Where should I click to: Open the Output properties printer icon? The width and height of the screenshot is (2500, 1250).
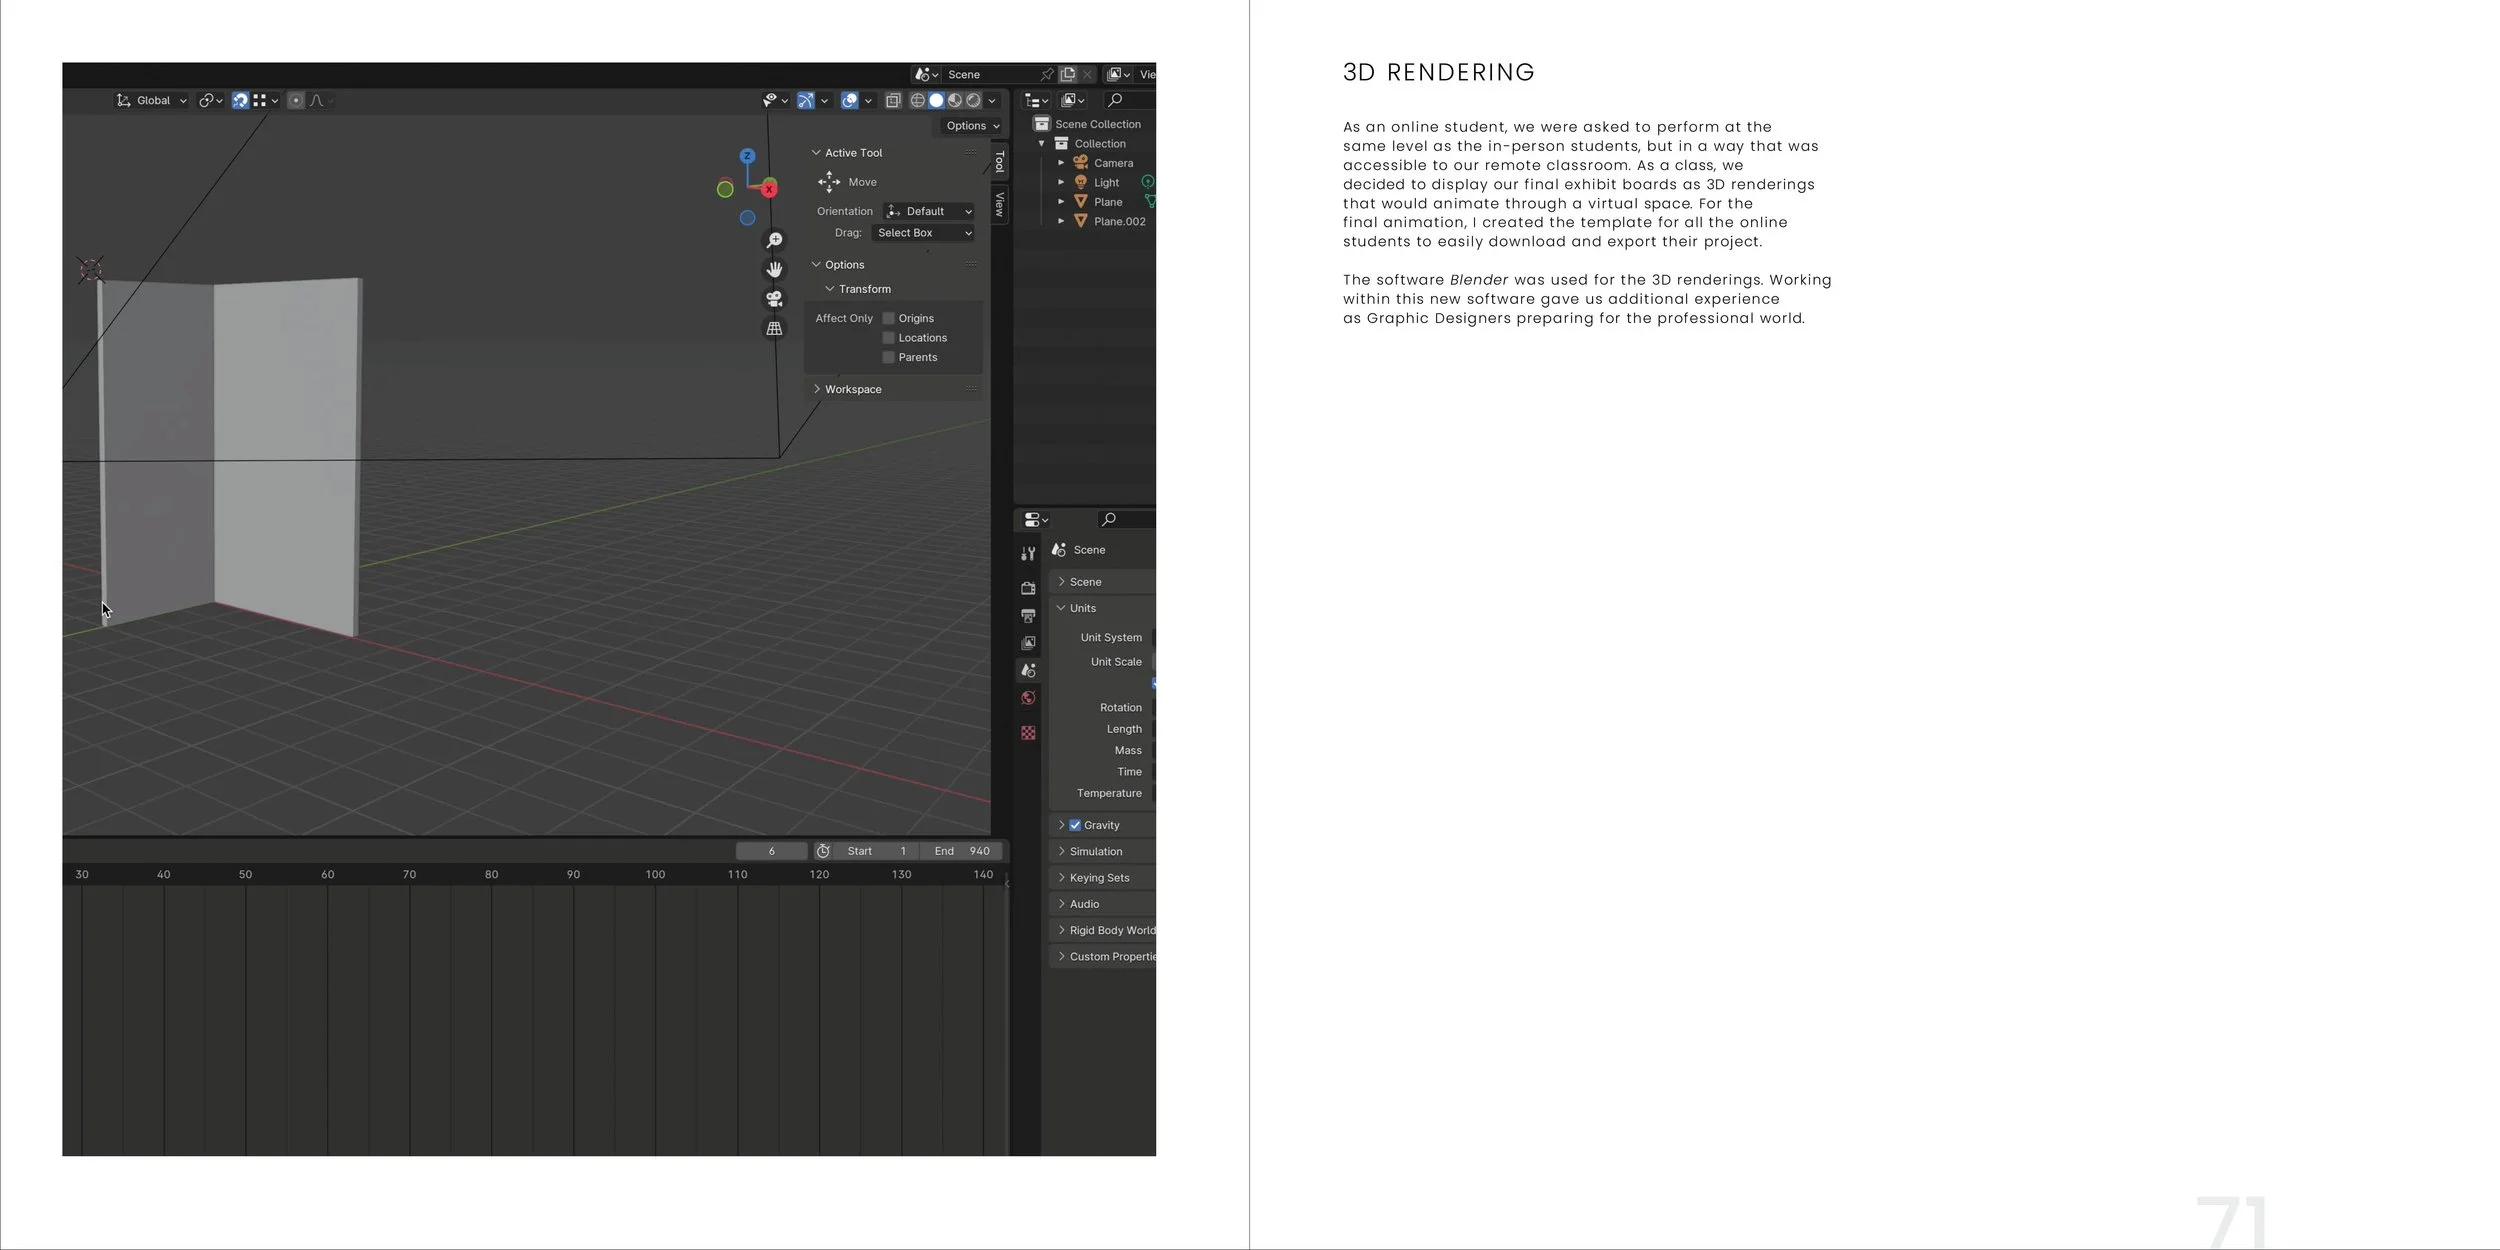pos(1028,616)
